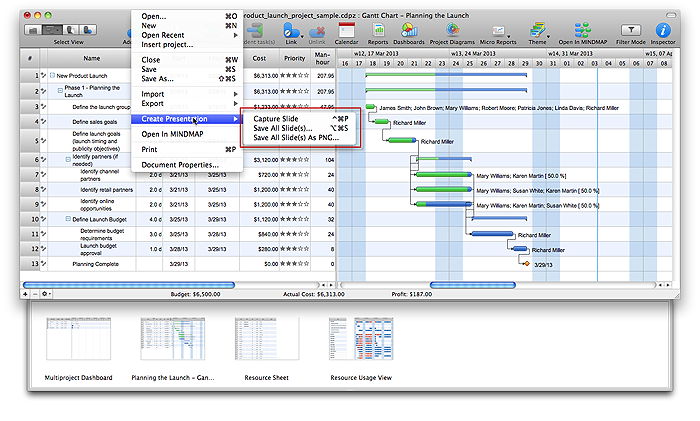Image resolution: width=700 pixels, height=421 pixels.
Task: Collapse the Identify partners task group
Action: (x=68, y=159)
